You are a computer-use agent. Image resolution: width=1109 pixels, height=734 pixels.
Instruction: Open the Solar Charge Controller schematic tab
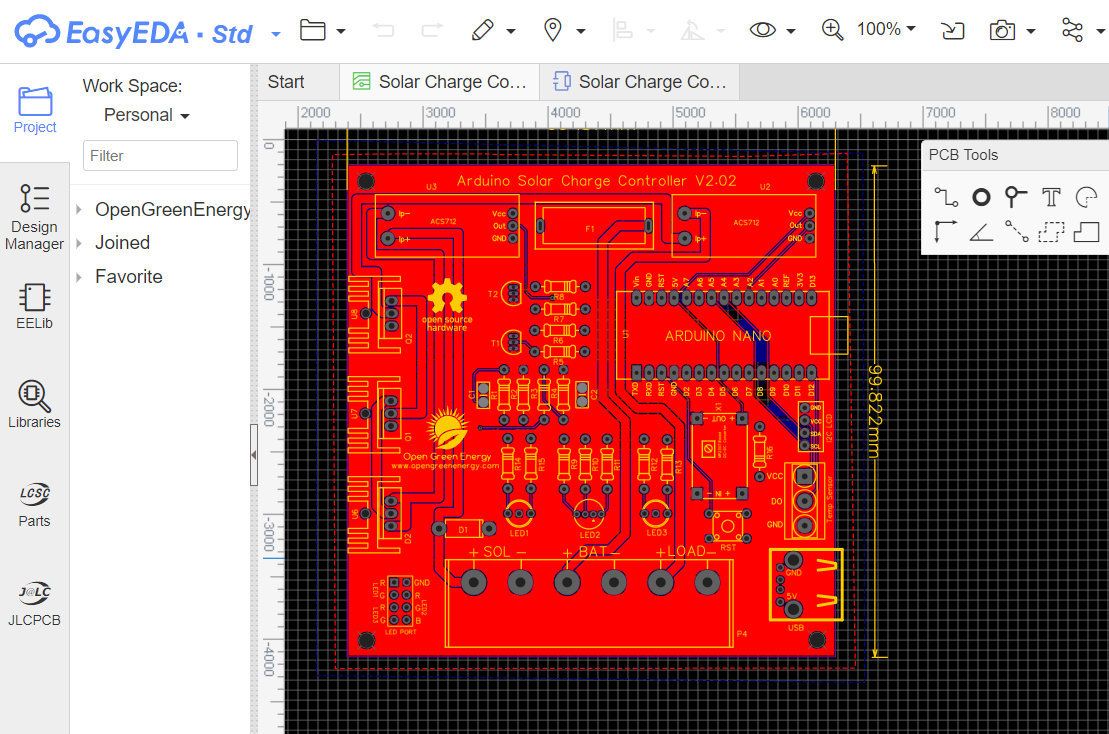click(440, 81)
